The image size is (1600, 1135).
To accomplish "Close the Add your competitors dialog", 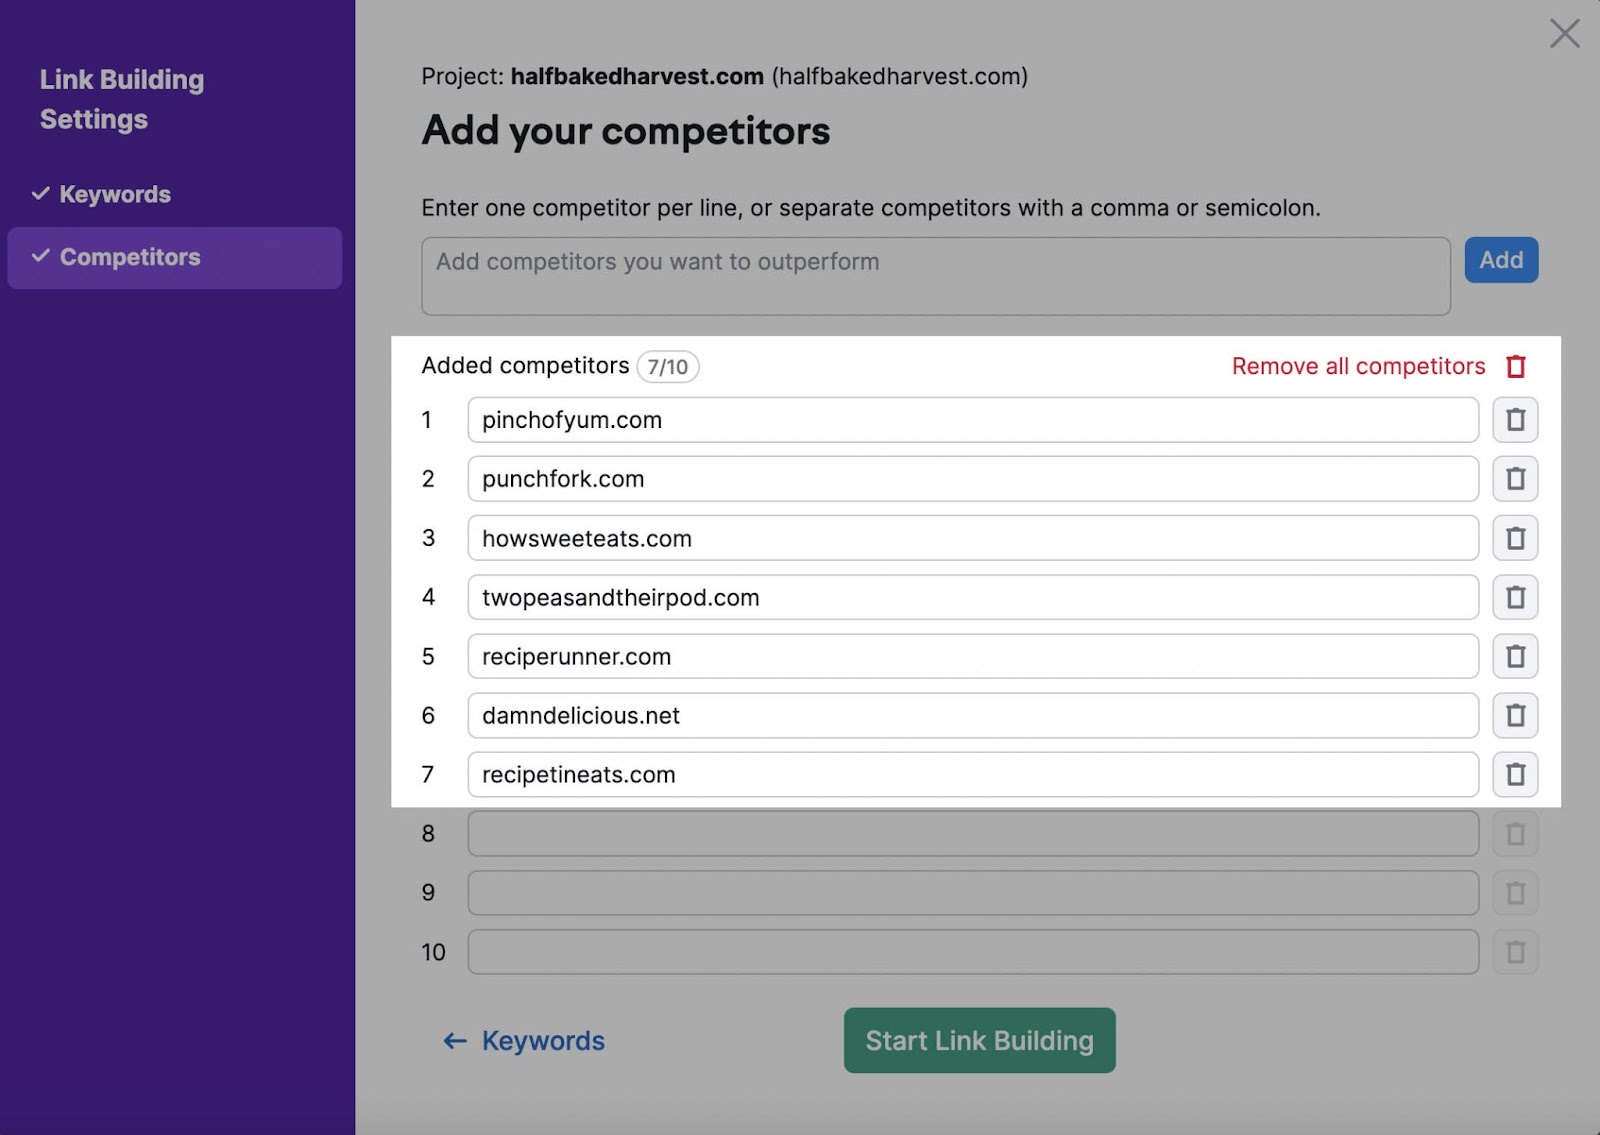I will click(1563, 33).
